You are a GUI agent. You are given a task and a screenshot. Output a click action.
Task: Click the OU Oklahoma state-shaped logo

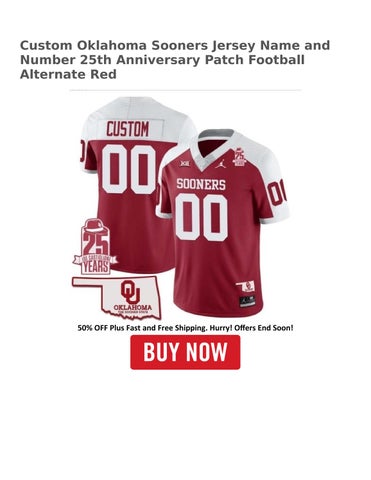pyautogui.click(x=117, y=298)
